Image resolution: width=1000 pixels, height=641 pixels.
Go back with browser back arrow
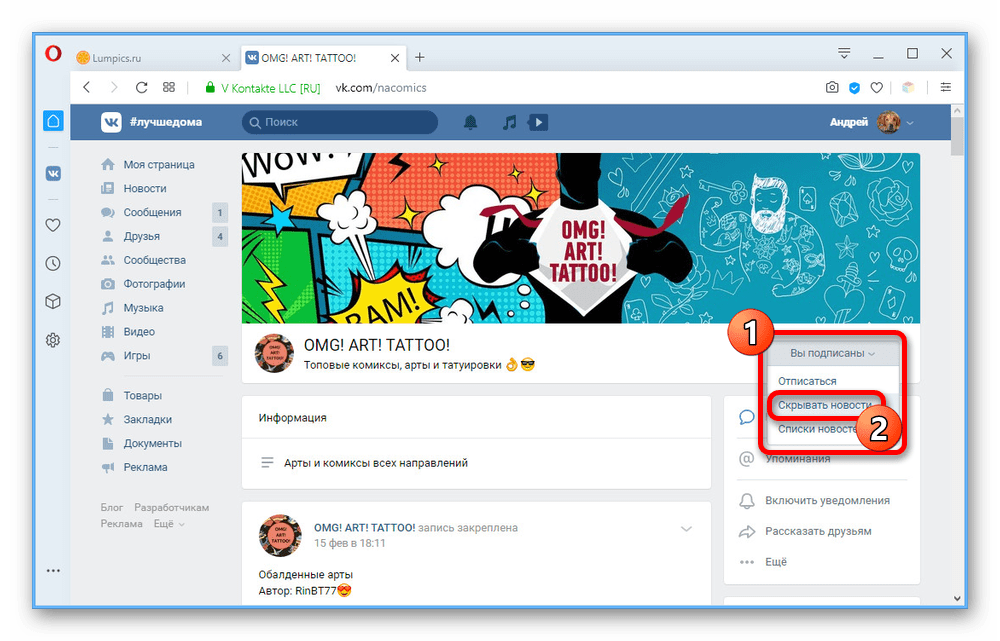tap(87, 87)
